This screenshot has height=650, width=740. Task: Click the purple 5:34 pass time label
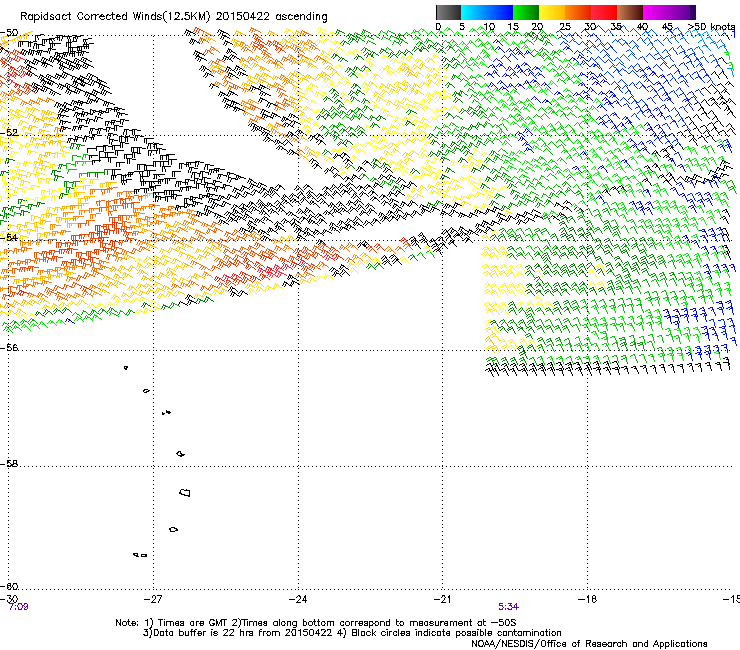pos(508,607)
